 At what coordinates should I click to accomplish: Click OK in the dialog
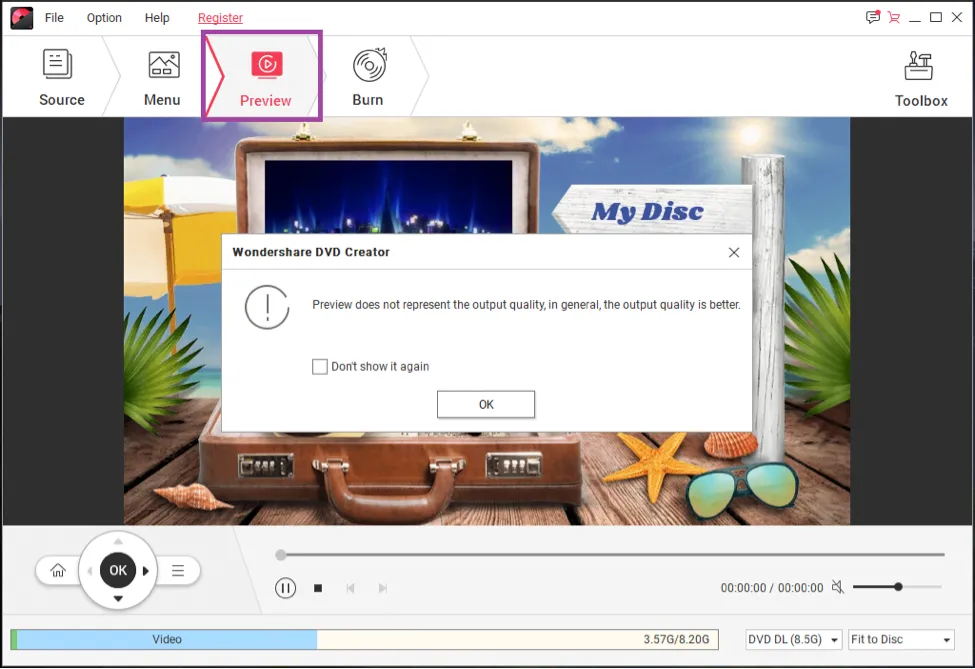[x=486, y=404]
